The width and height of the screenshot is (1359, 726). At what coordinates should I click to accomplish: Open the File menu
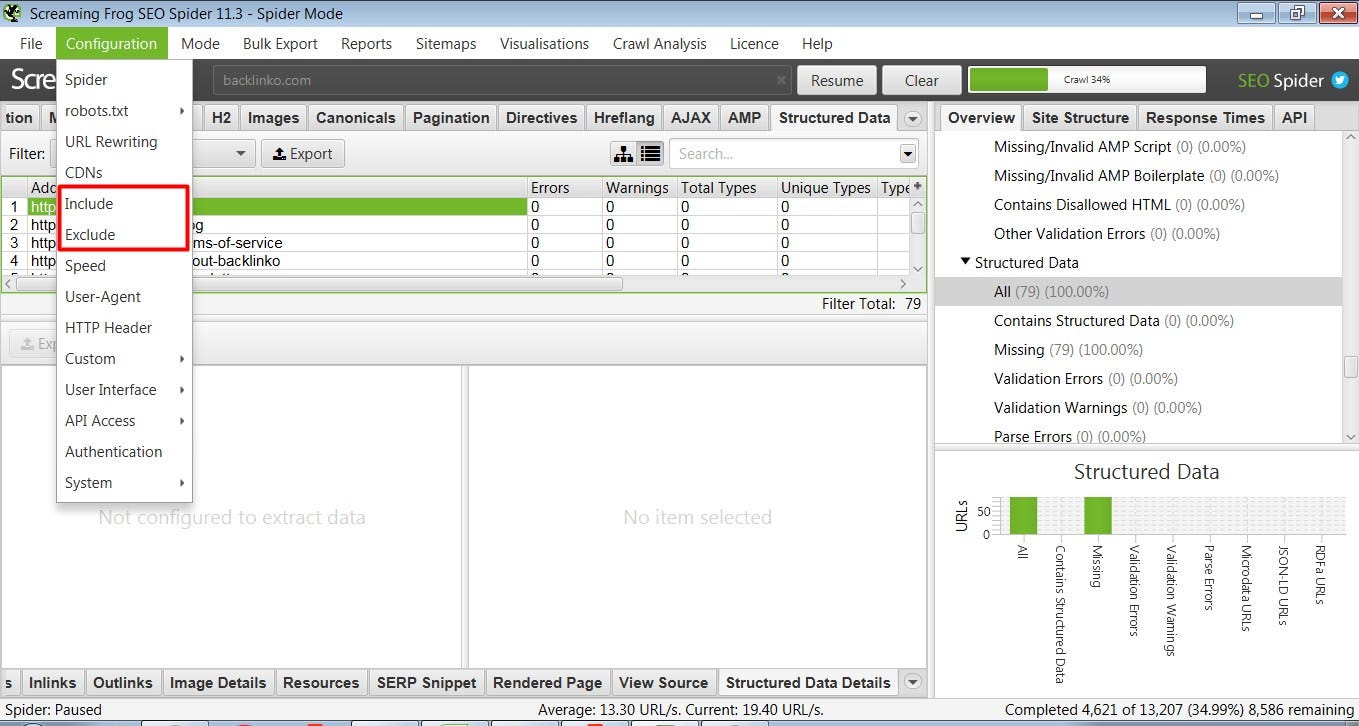[31, 44]
